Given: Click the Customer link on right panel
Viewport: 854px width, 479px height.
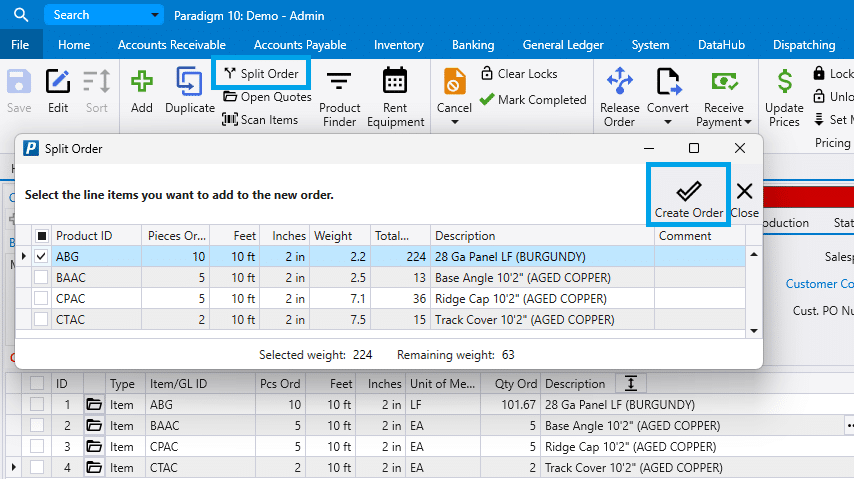Looking at the screenshot, I should 819,284.
